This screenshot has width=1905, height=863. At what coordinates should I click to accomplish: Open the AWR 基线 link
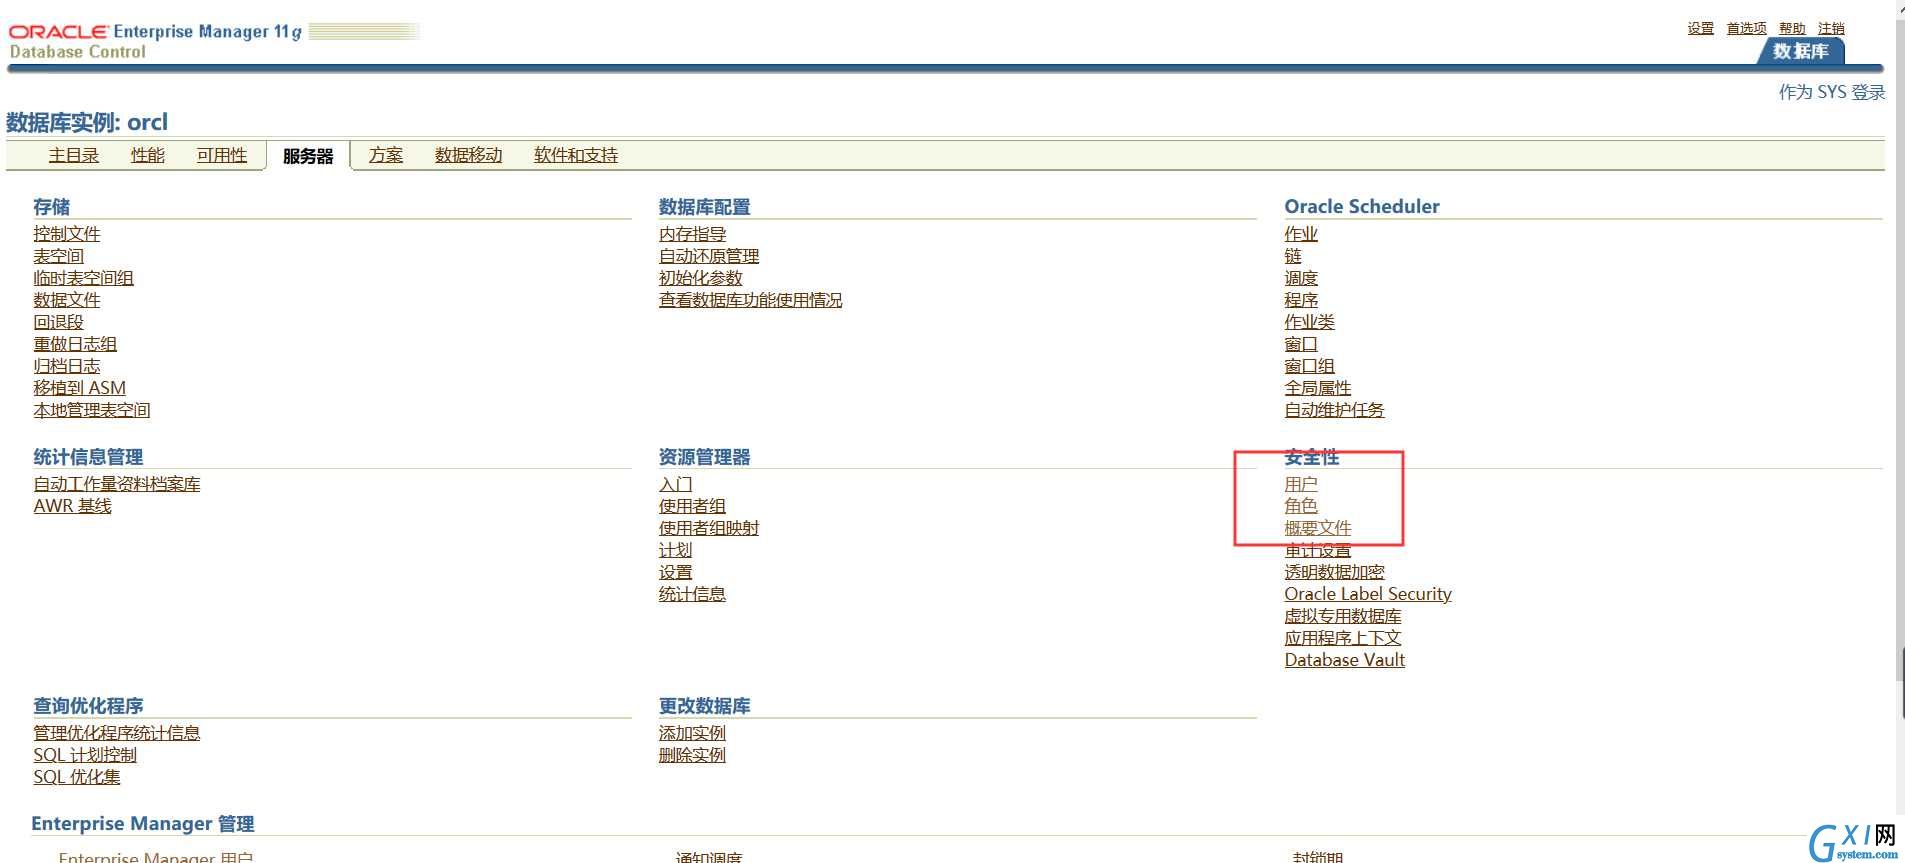(x=73, y=505)
